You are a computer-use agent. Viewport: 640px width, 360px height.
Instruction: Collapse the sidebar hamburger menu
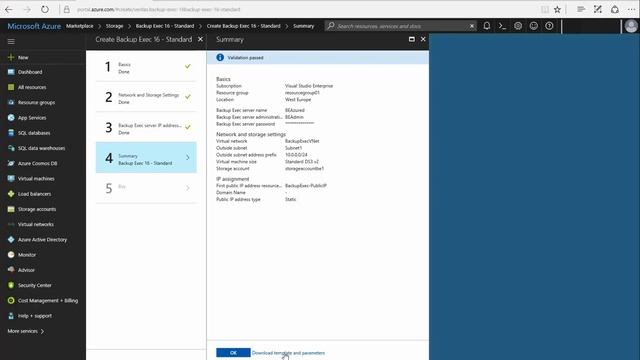[11, 41]
